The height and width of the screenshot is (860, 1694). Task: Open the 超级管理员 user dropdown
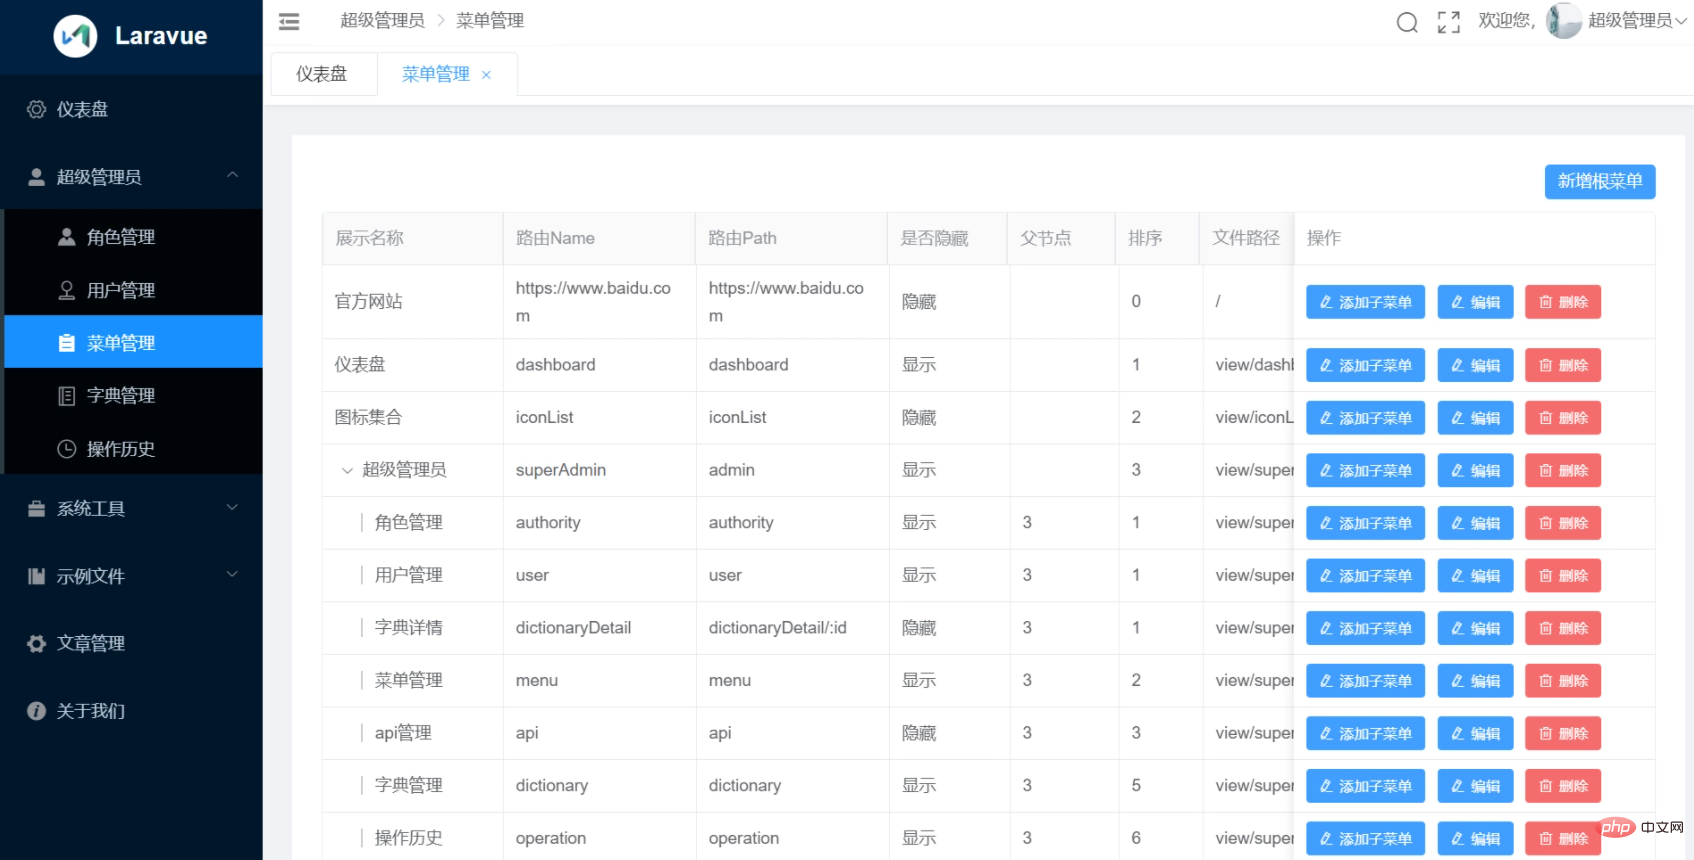(x=1636, y=21)
